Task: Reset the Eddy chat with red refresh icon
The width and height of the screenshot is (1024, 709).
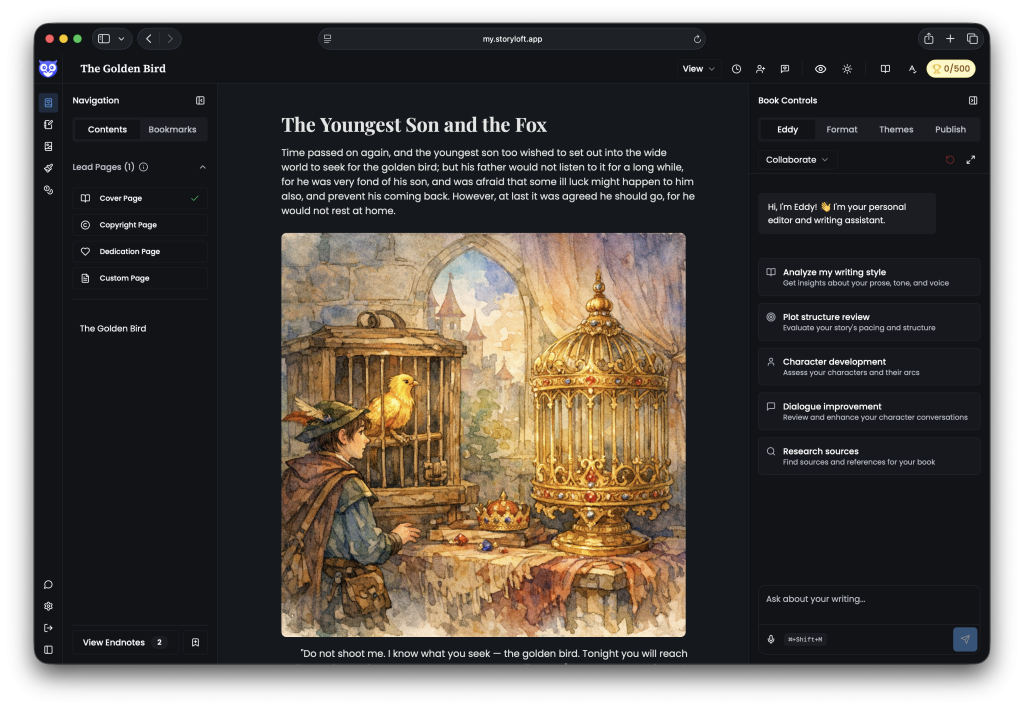Action: click(x=950, y=160)
